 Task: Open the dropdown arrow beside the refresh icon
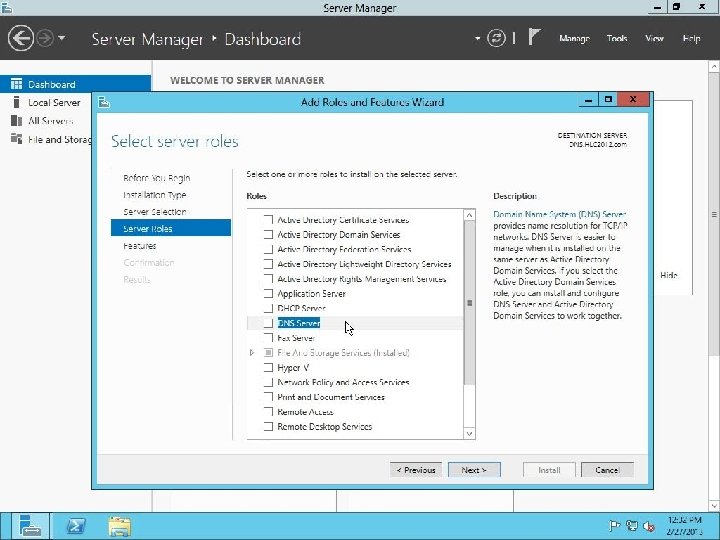pos(478,39)
